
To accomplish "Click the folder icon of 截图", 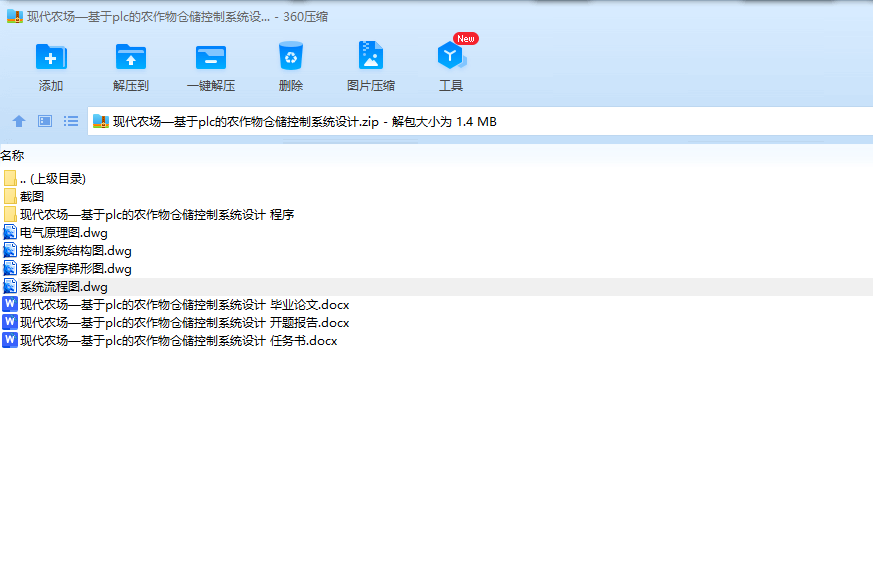I will point(9,196).
